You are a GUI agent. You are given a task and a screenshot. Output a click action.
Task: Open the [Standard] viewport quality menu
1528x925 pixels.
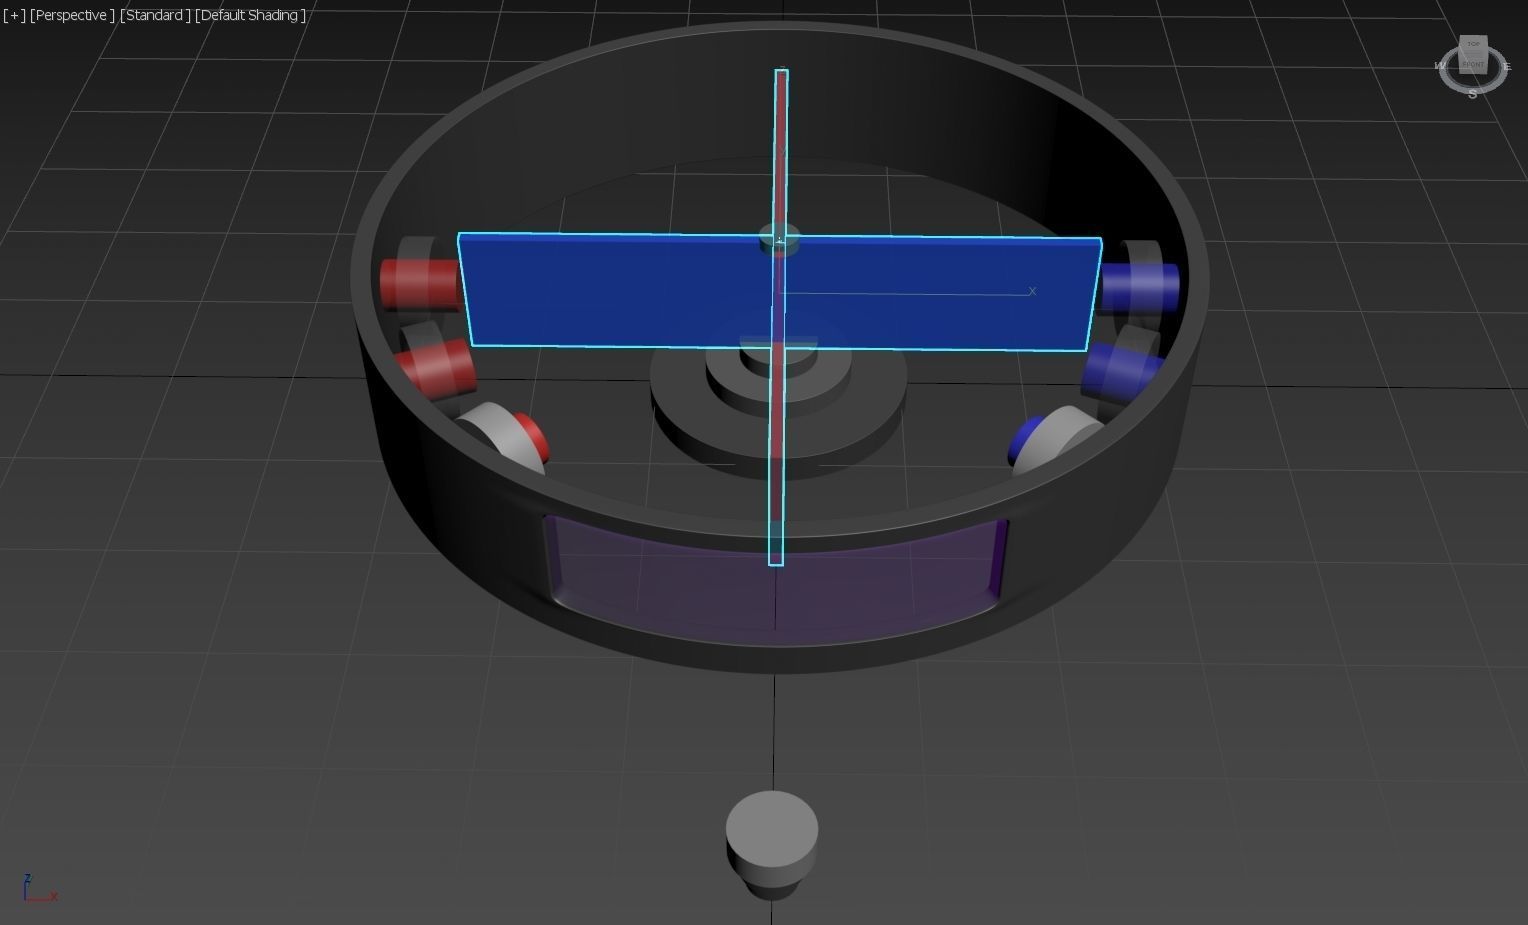pos(155,15)
